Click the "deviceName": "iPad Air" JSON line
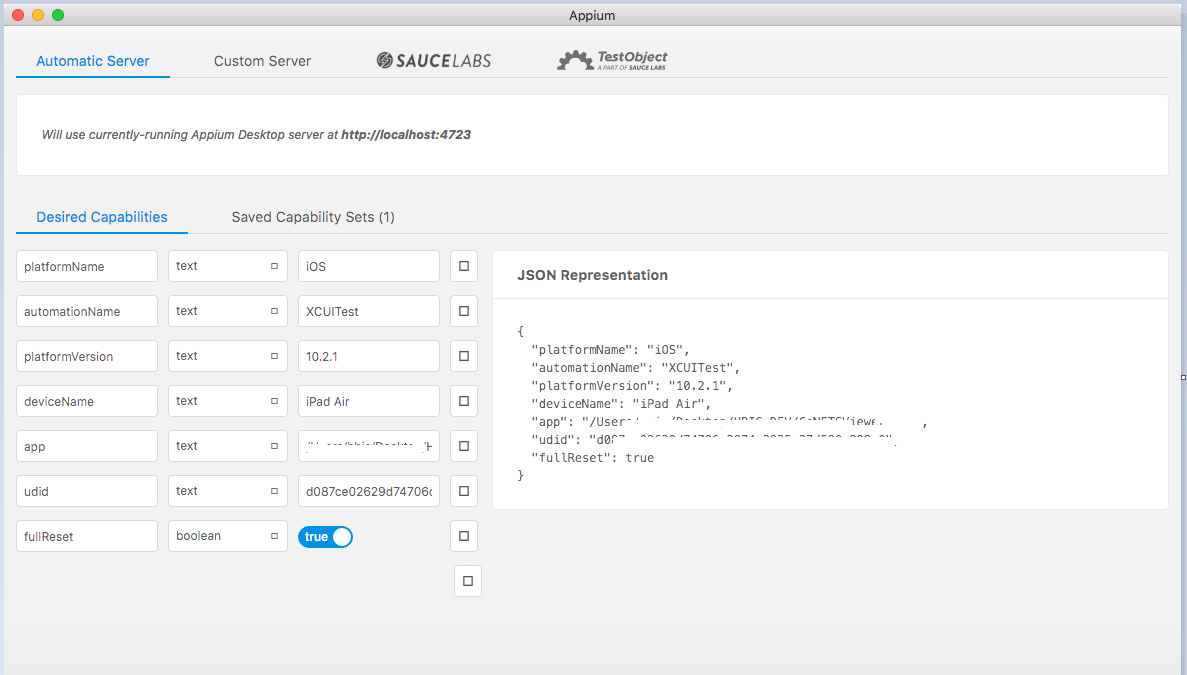Viewport: 1187px width, 675px height. (x=621, y=404)
